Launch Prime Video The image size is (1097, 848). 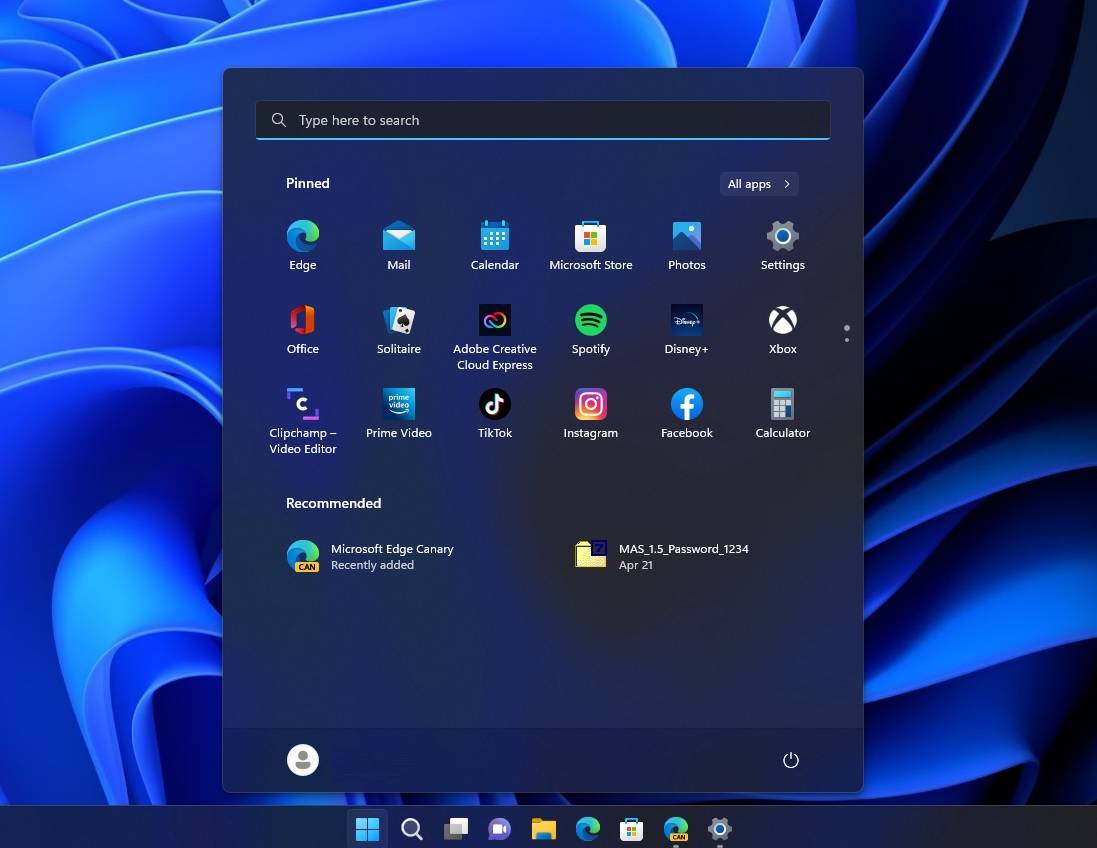(398, 404)
